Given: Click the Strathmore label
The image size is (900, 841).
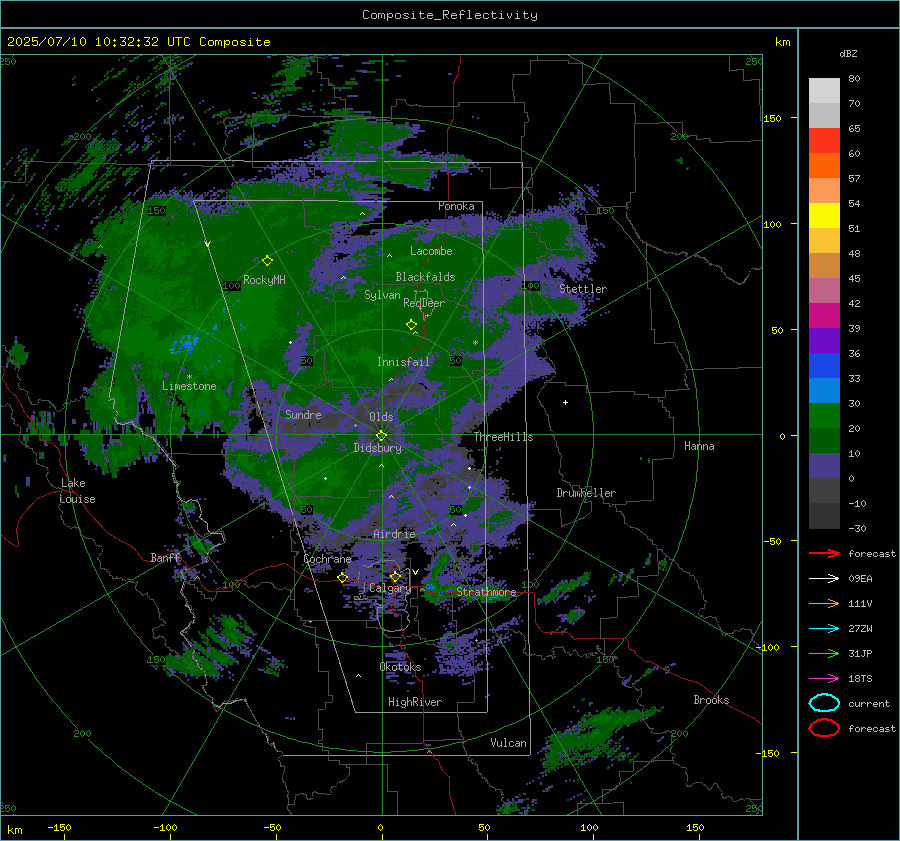Looking at the screenshot, I should (486, 592).
